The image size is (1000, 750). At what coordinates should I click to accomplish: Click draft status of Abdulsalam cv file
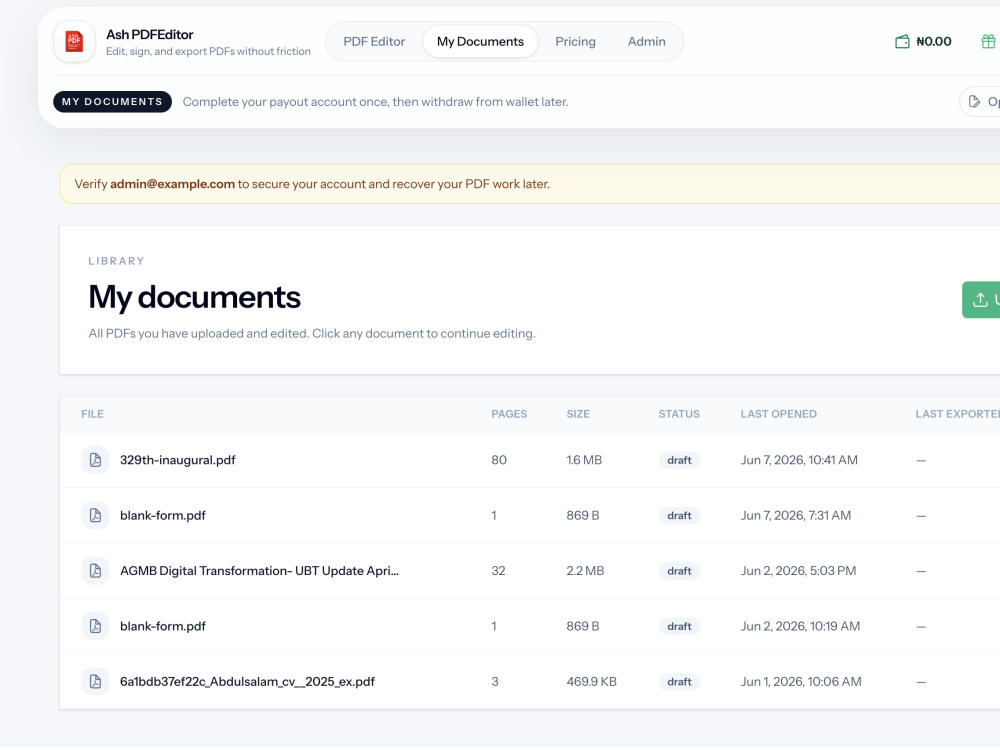coord(679,682)
